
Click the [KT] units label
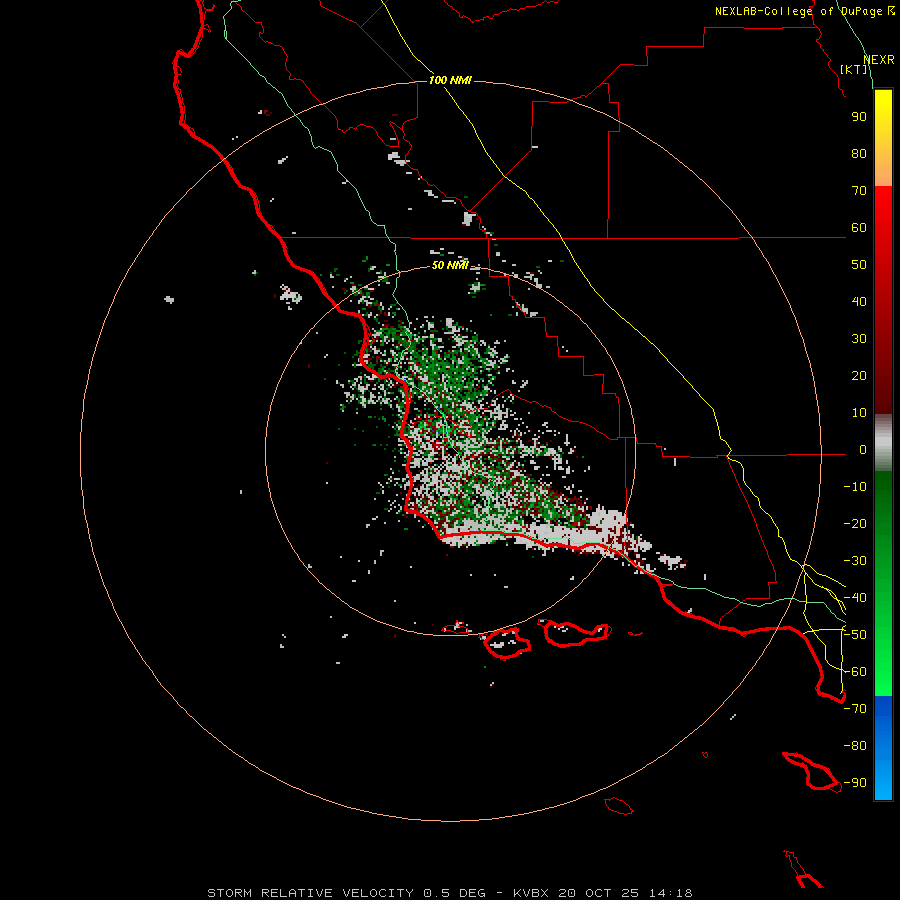854,69
